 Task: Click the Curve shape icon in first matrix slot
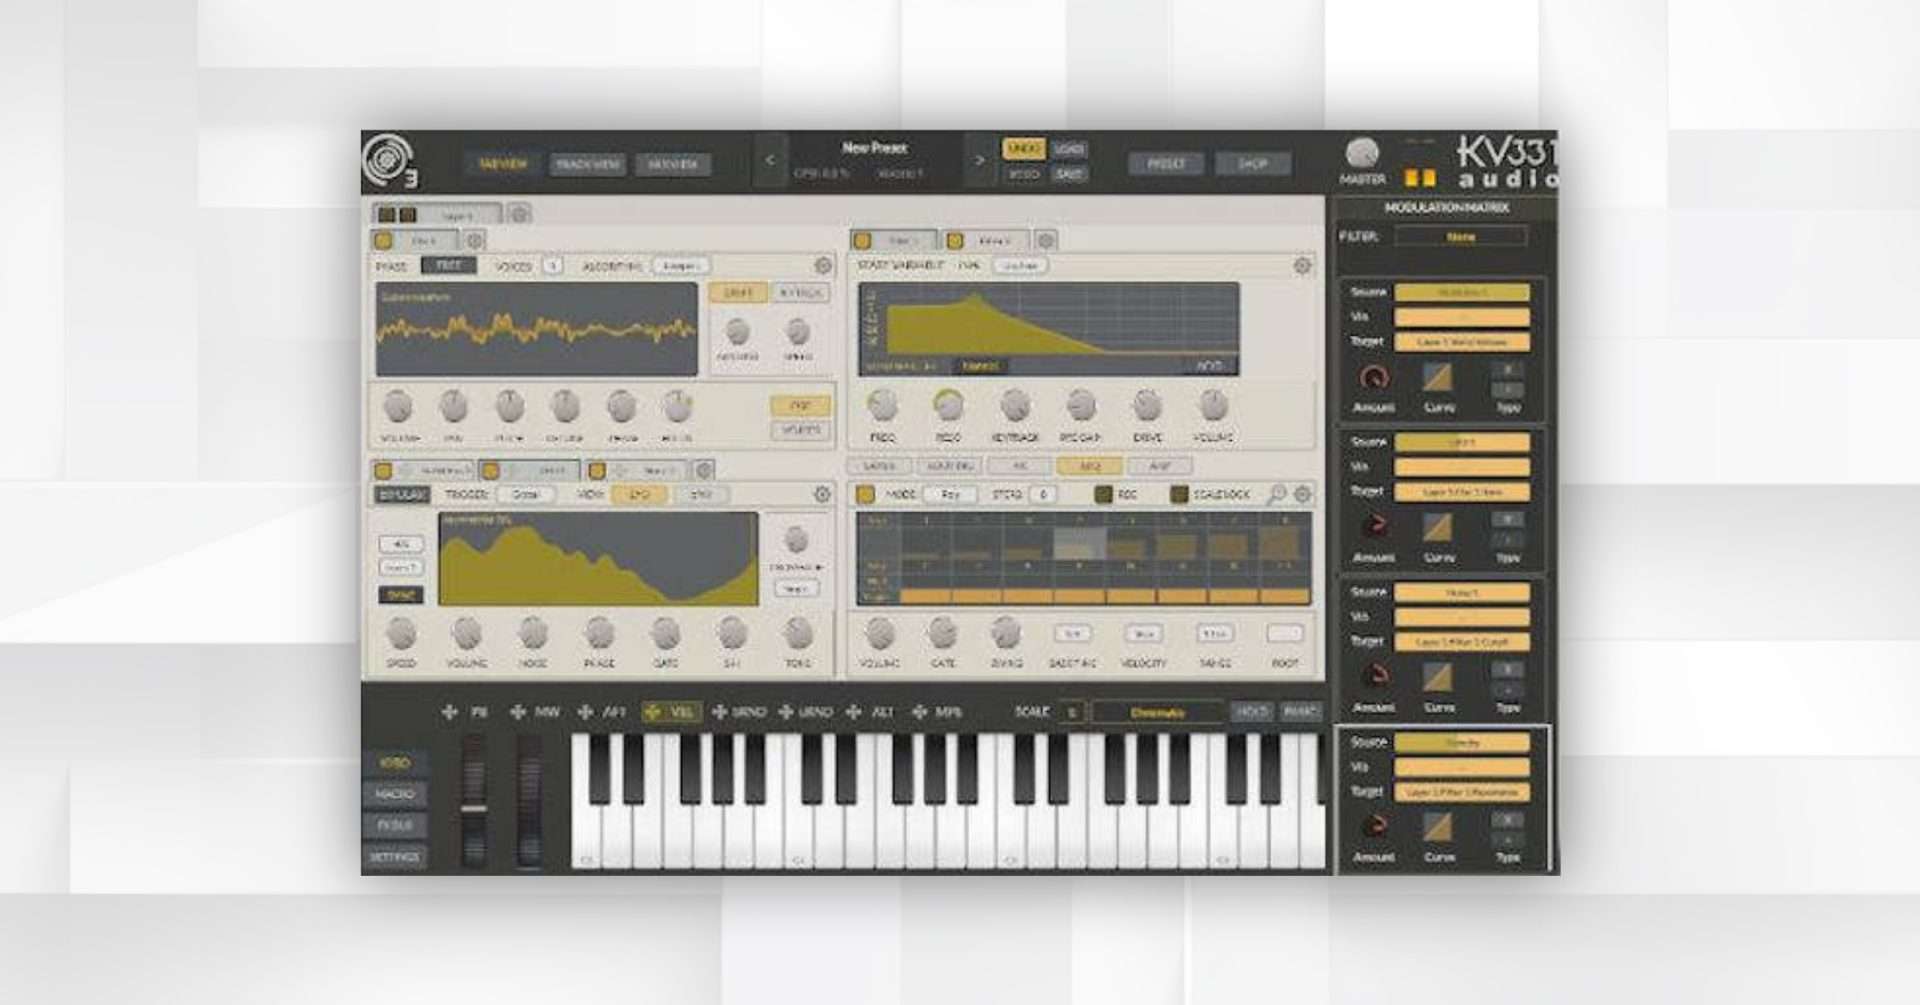click(x=1438, y=378)
